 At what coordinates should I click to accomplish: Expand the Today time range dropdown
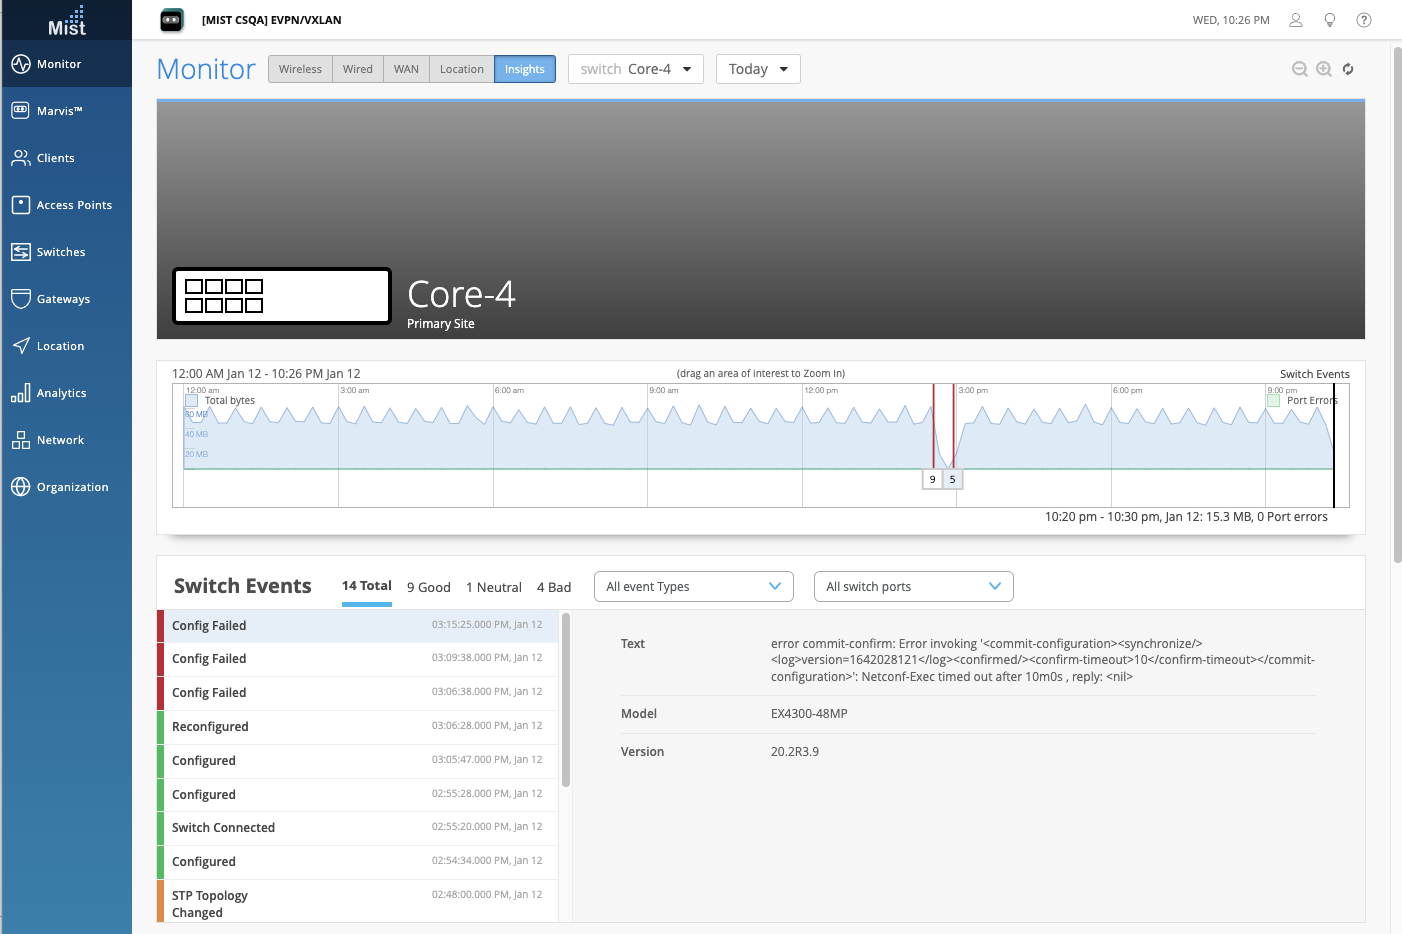[x=758, y=69]
